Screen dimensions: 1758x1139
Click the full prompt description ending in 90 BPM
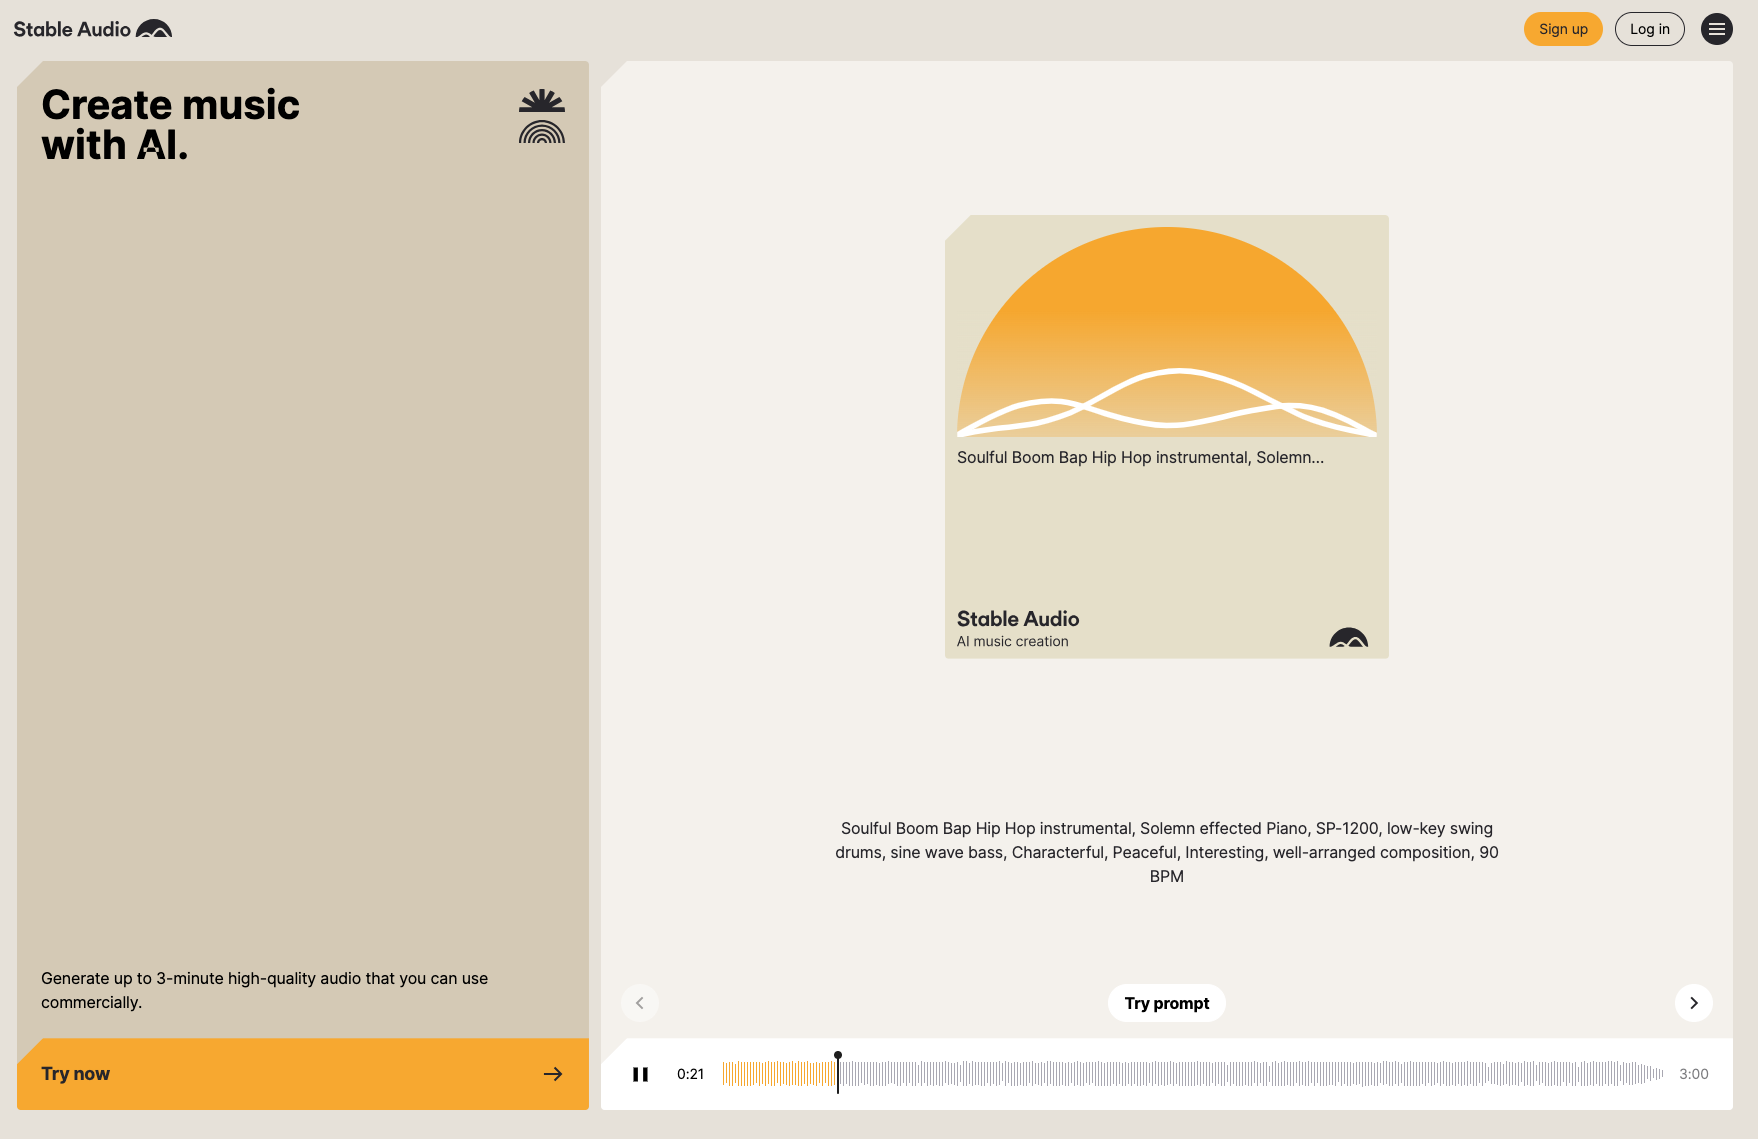pos(1167,852)
